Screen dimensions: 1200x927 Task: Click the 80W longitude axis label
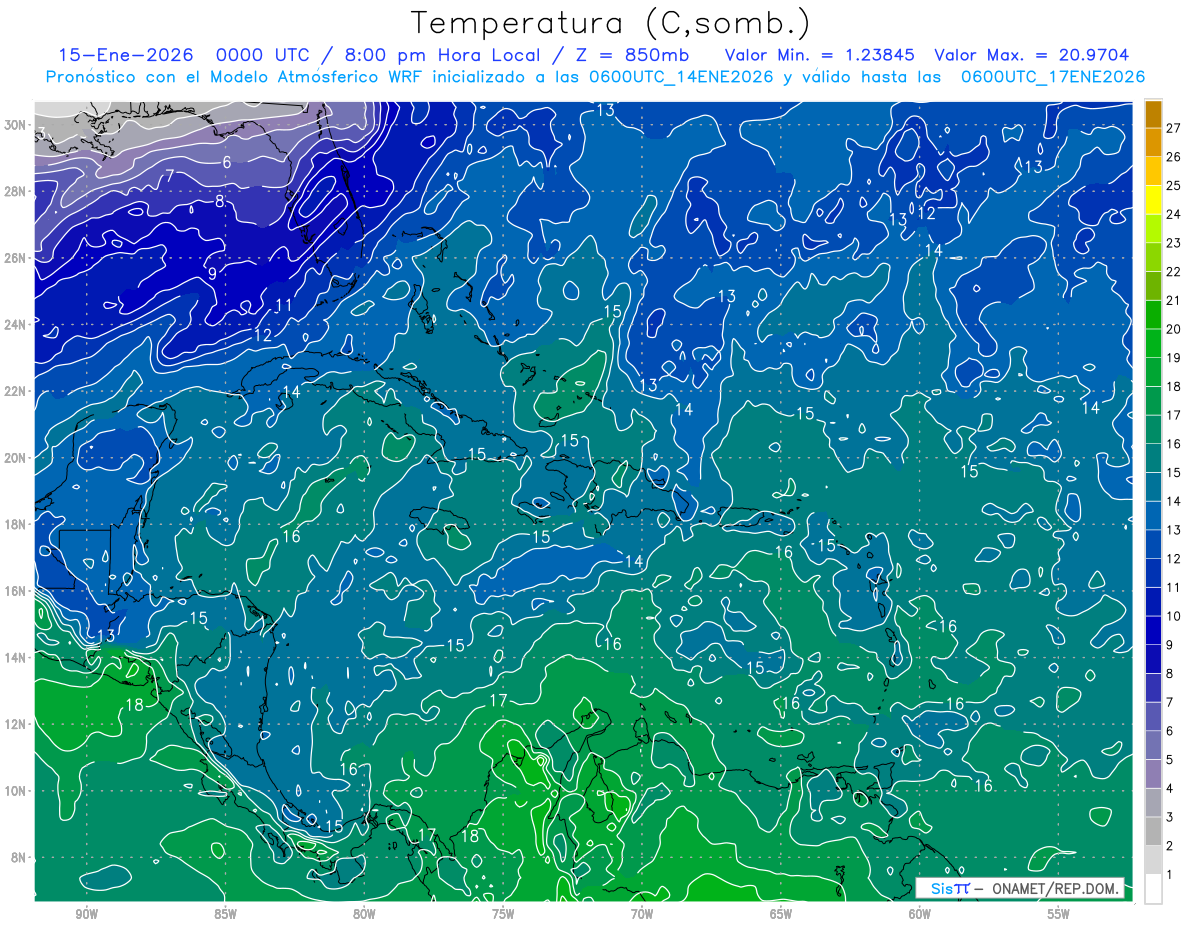coord(364,914)
